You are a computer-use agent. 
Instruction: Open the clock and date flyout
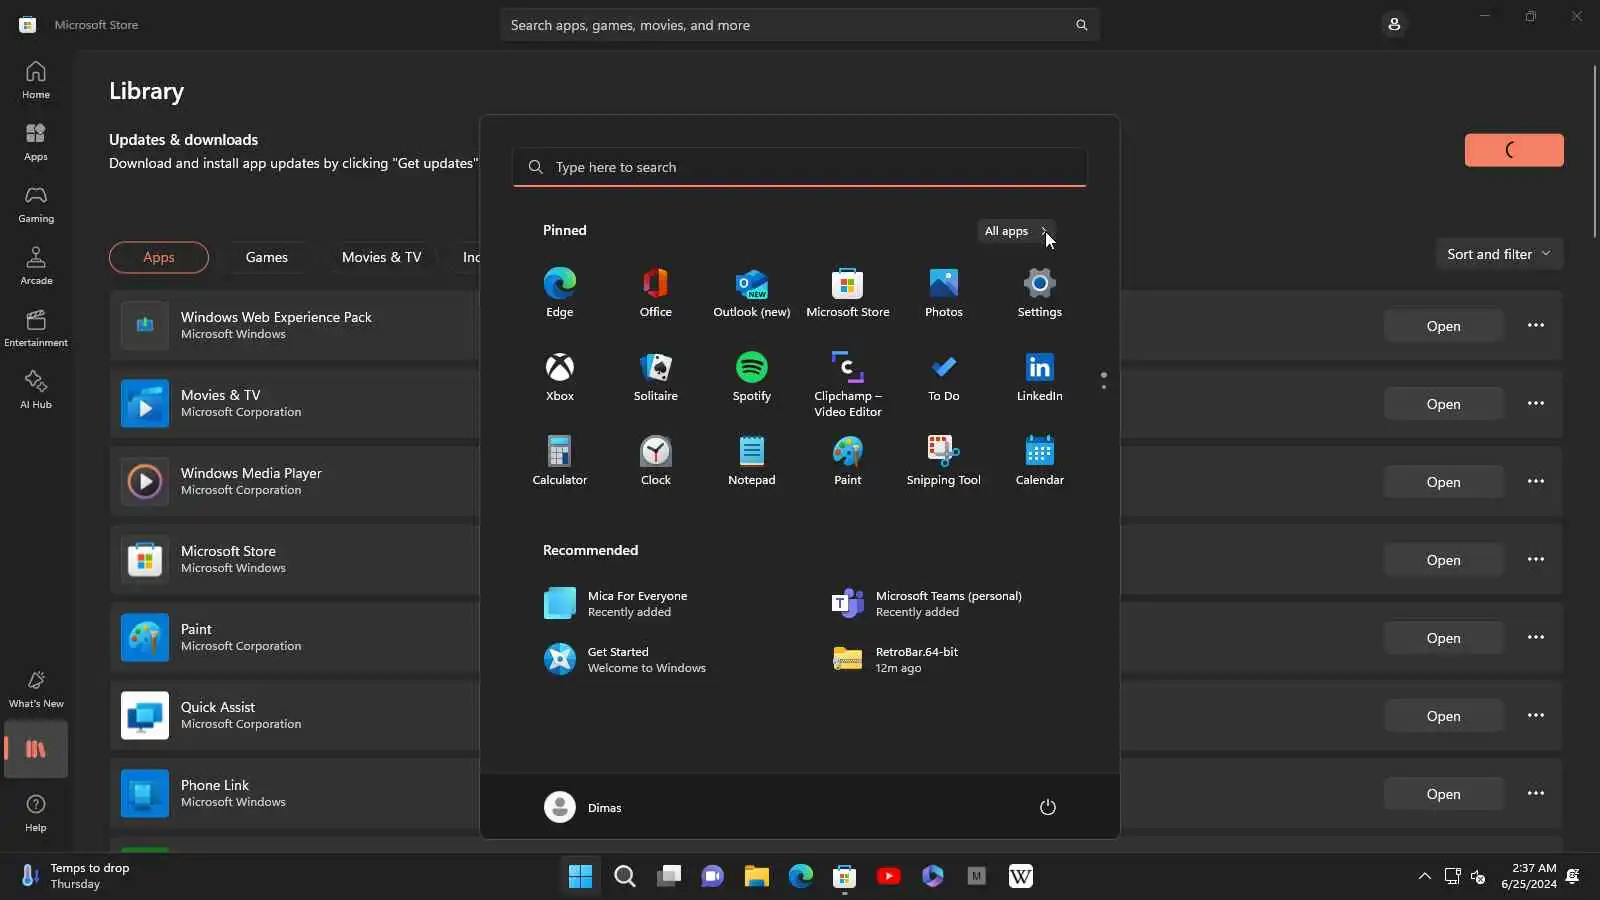click(x=1528, y=876)
